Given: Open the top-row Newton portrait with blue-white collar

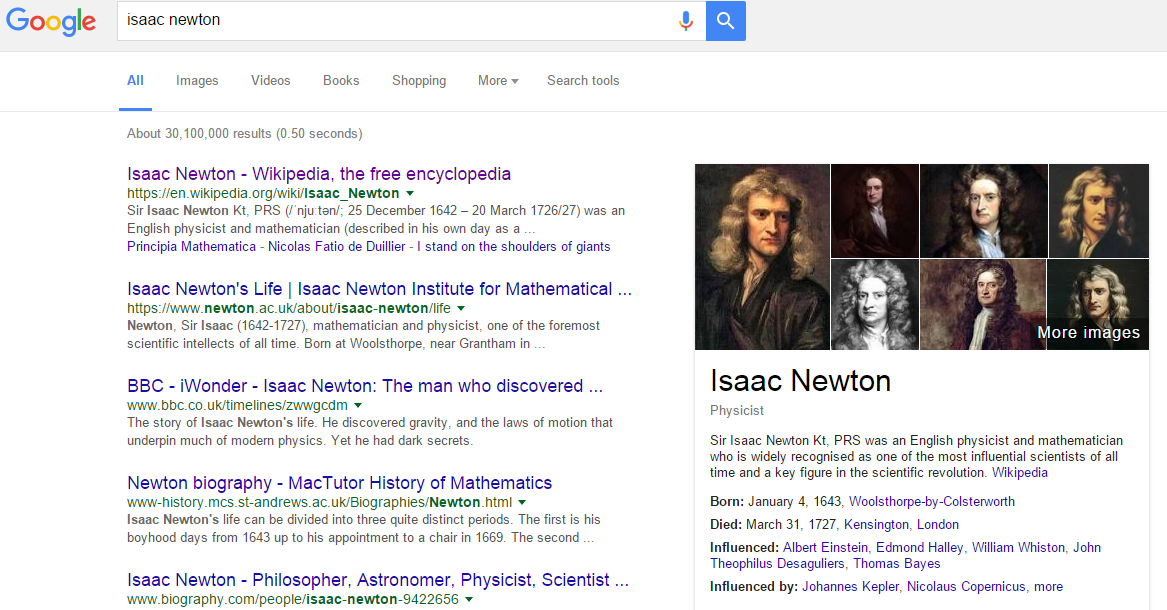Looking at the screenshot, I should pos(984,211).
